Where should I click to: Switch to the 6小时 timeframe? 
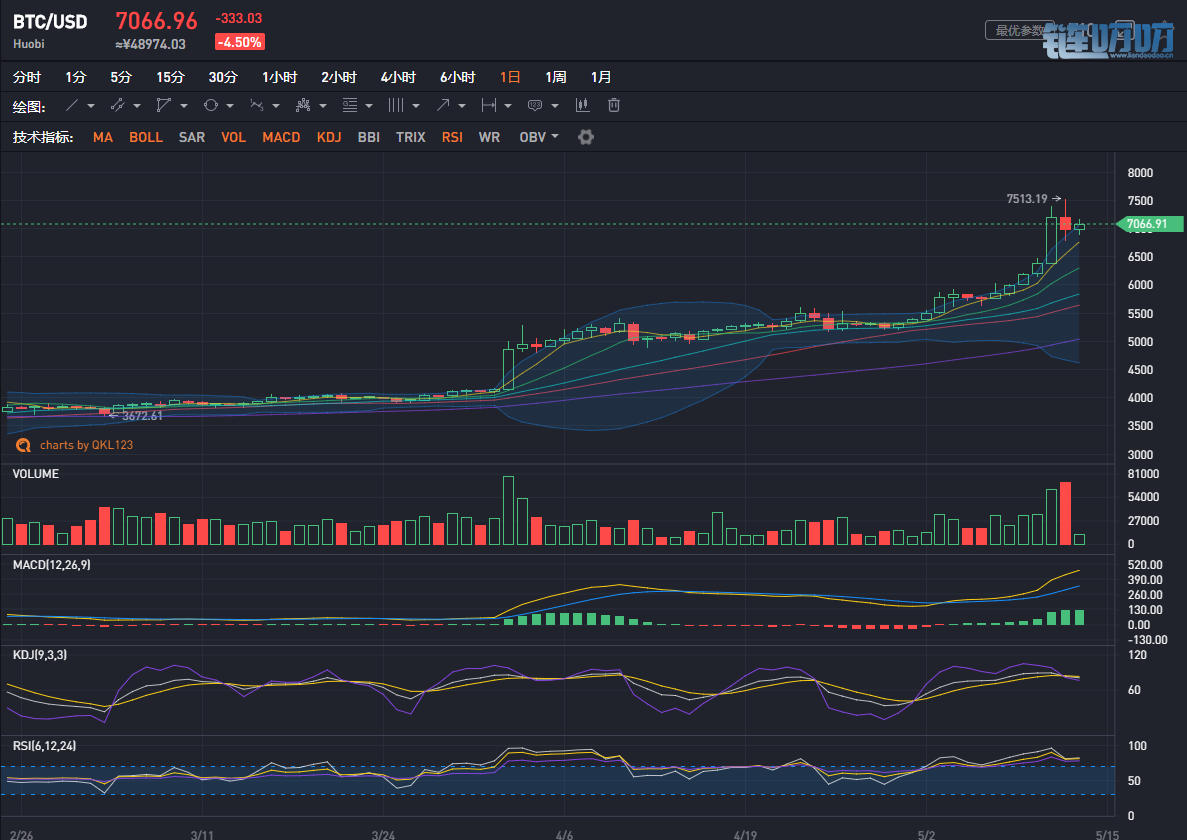[457, 77]
